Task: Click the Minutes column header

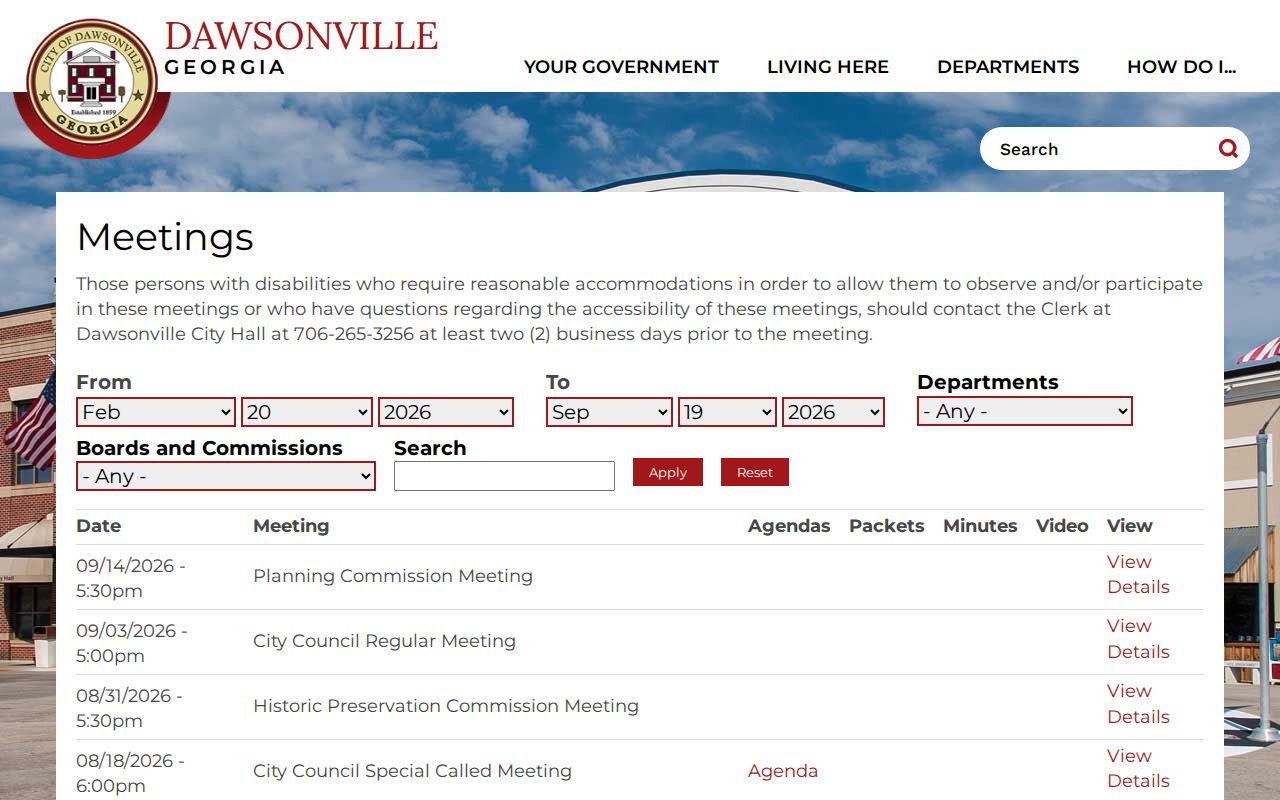Action: click(x=980, y=526)
